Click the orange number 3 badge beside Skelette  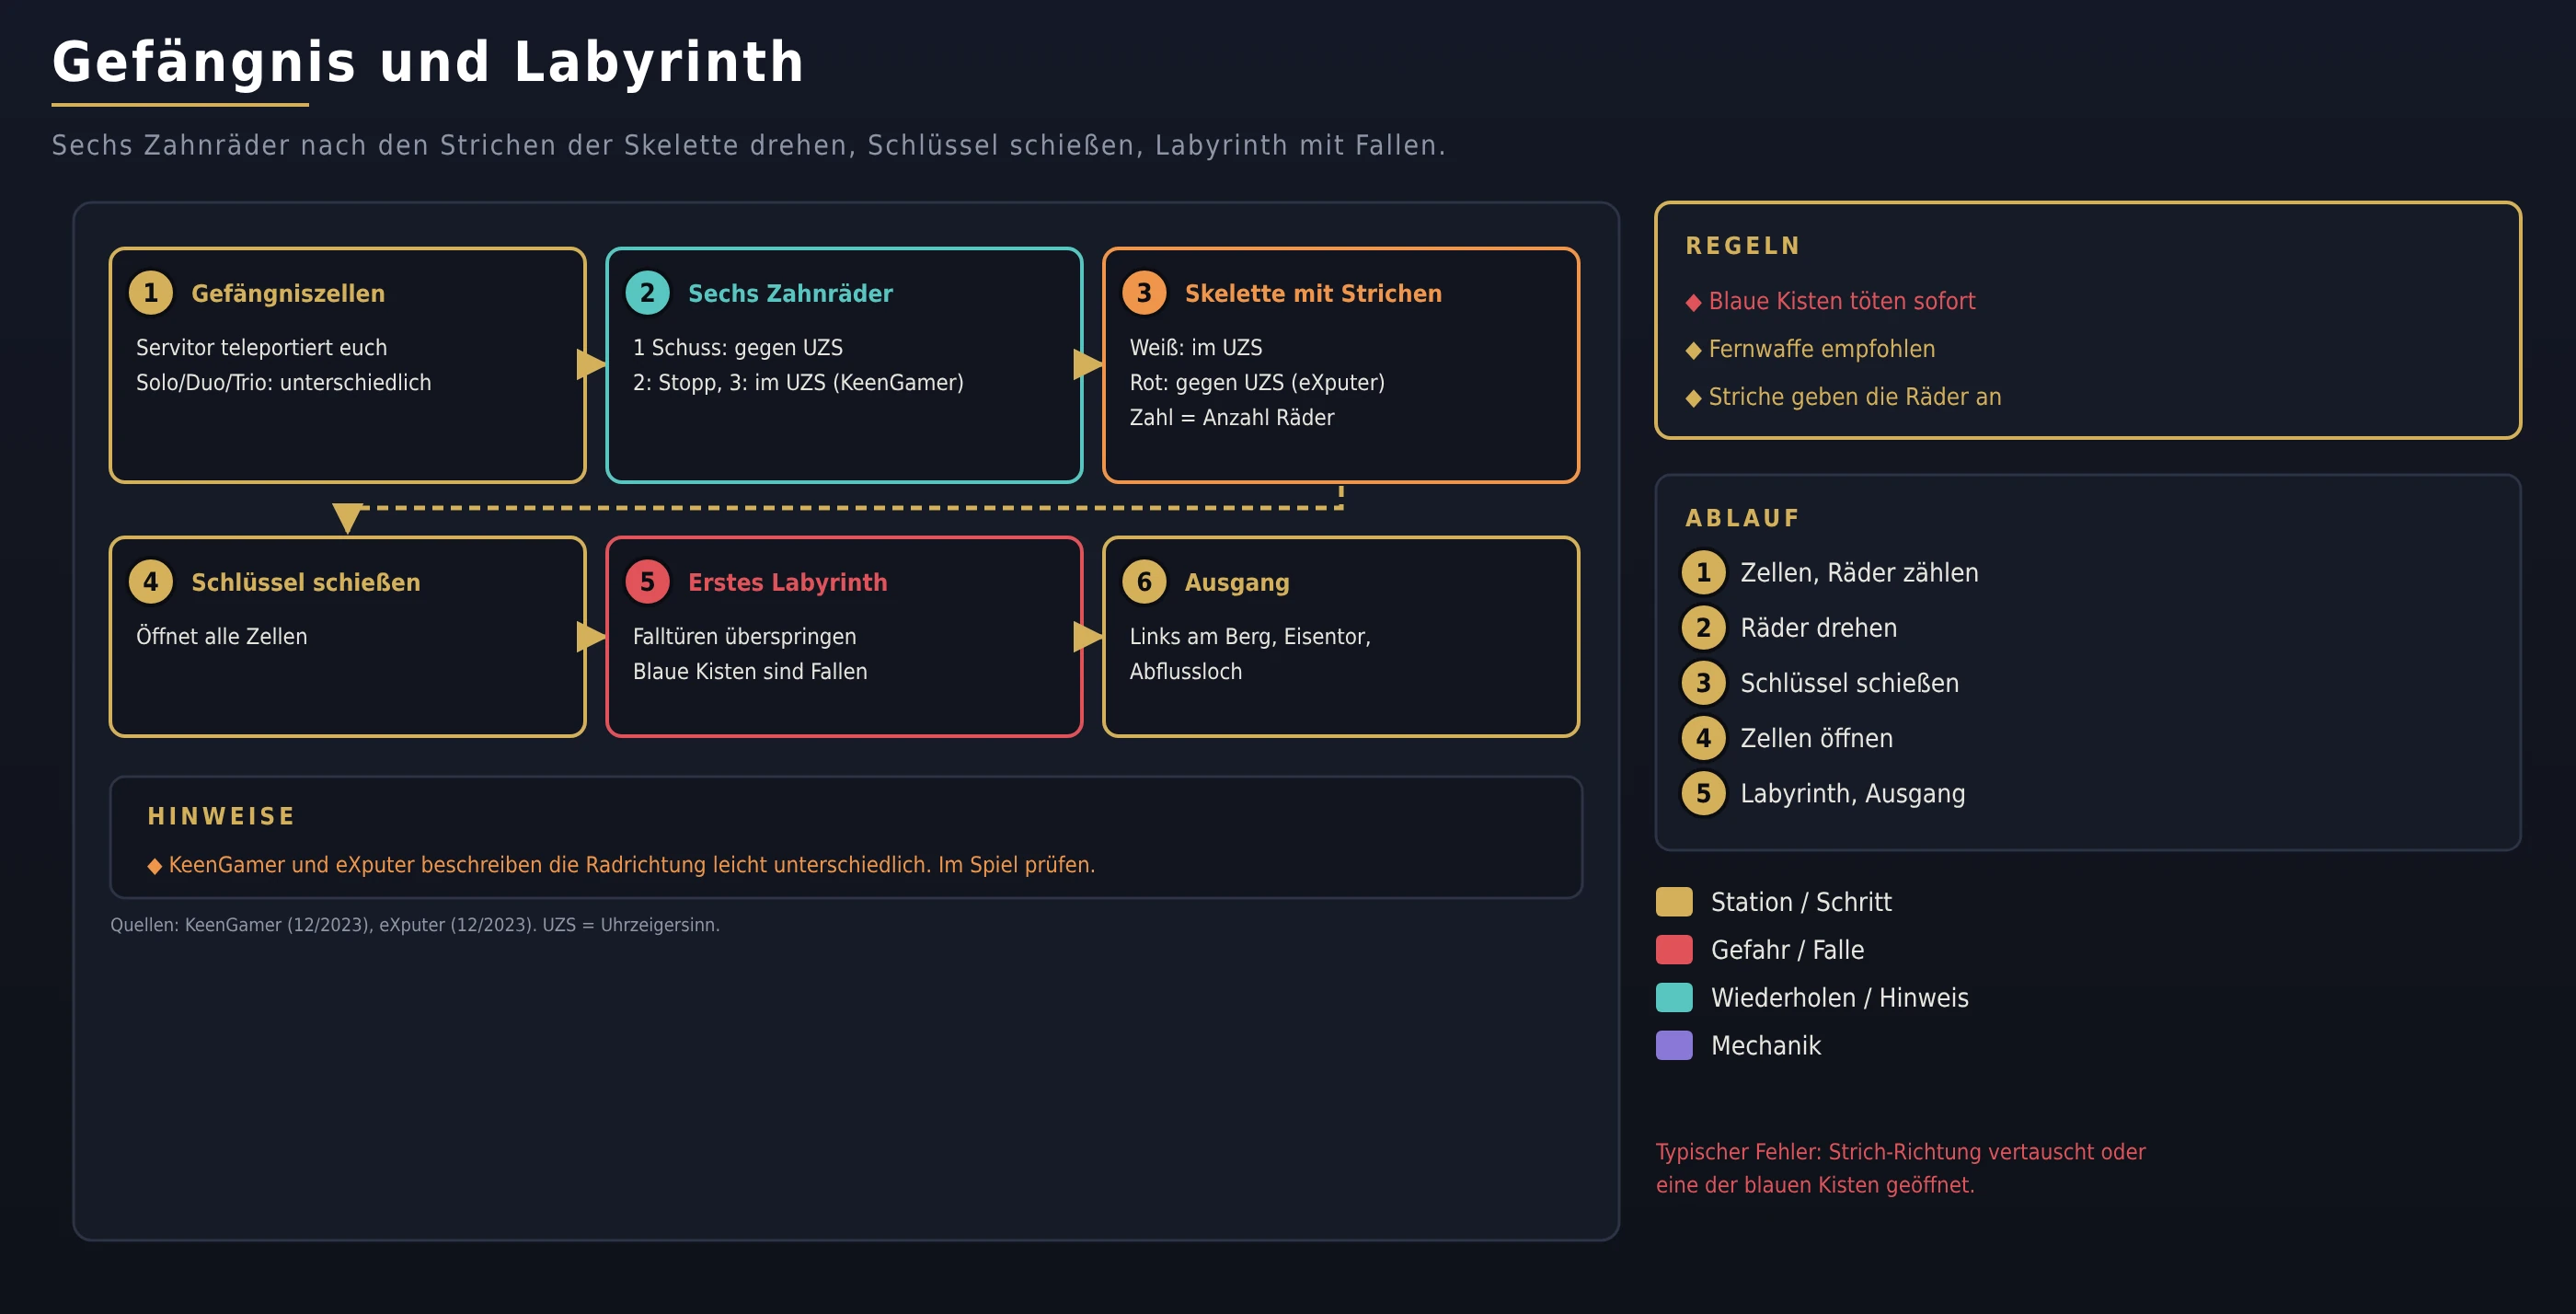click(1144, 293)
